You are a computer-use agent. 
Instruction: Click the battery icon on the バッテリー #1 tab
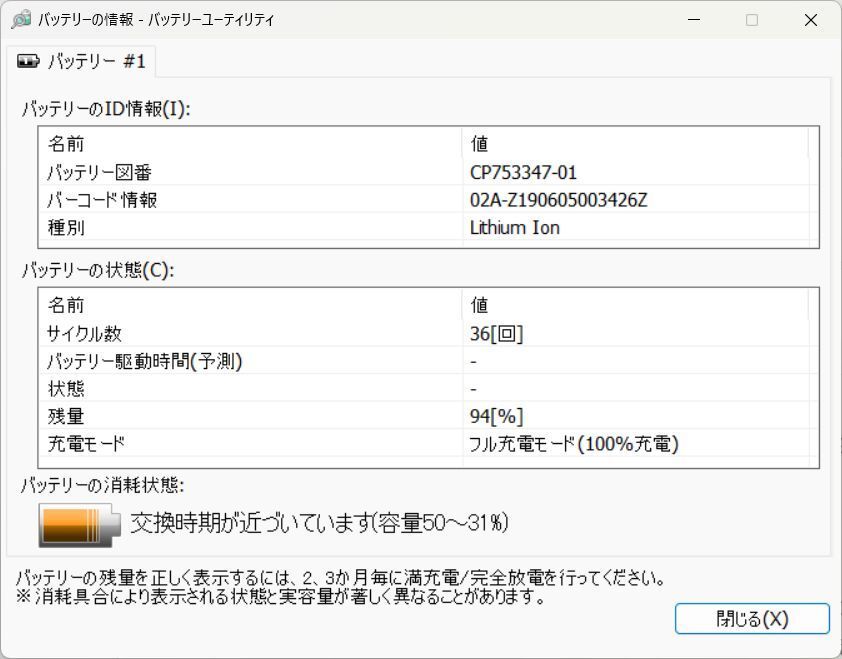pos(27,61)
